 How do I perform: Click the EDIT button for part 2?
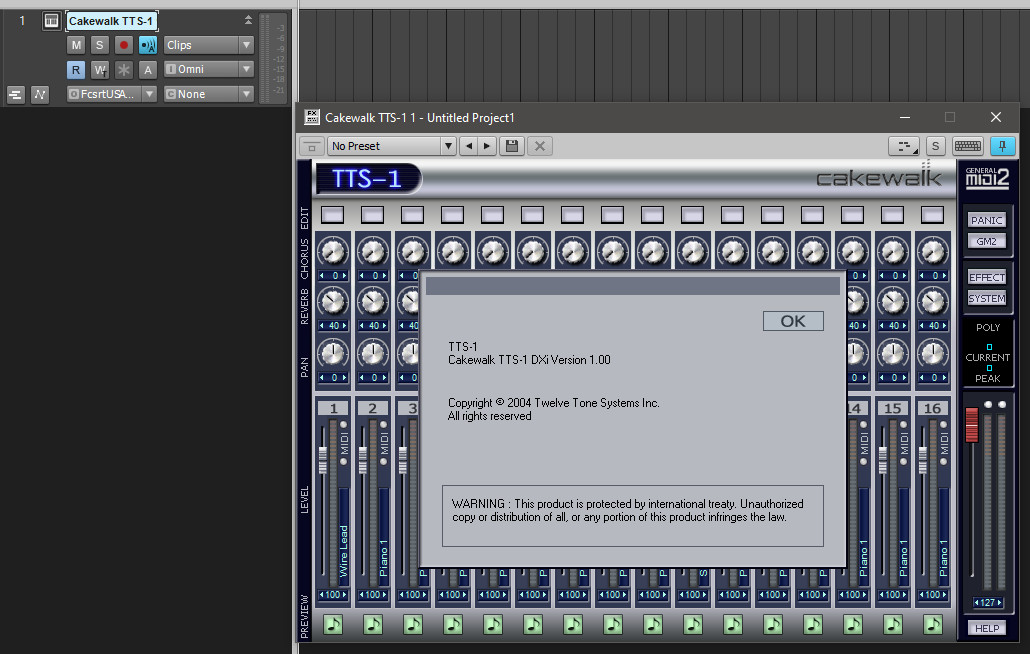372,215
